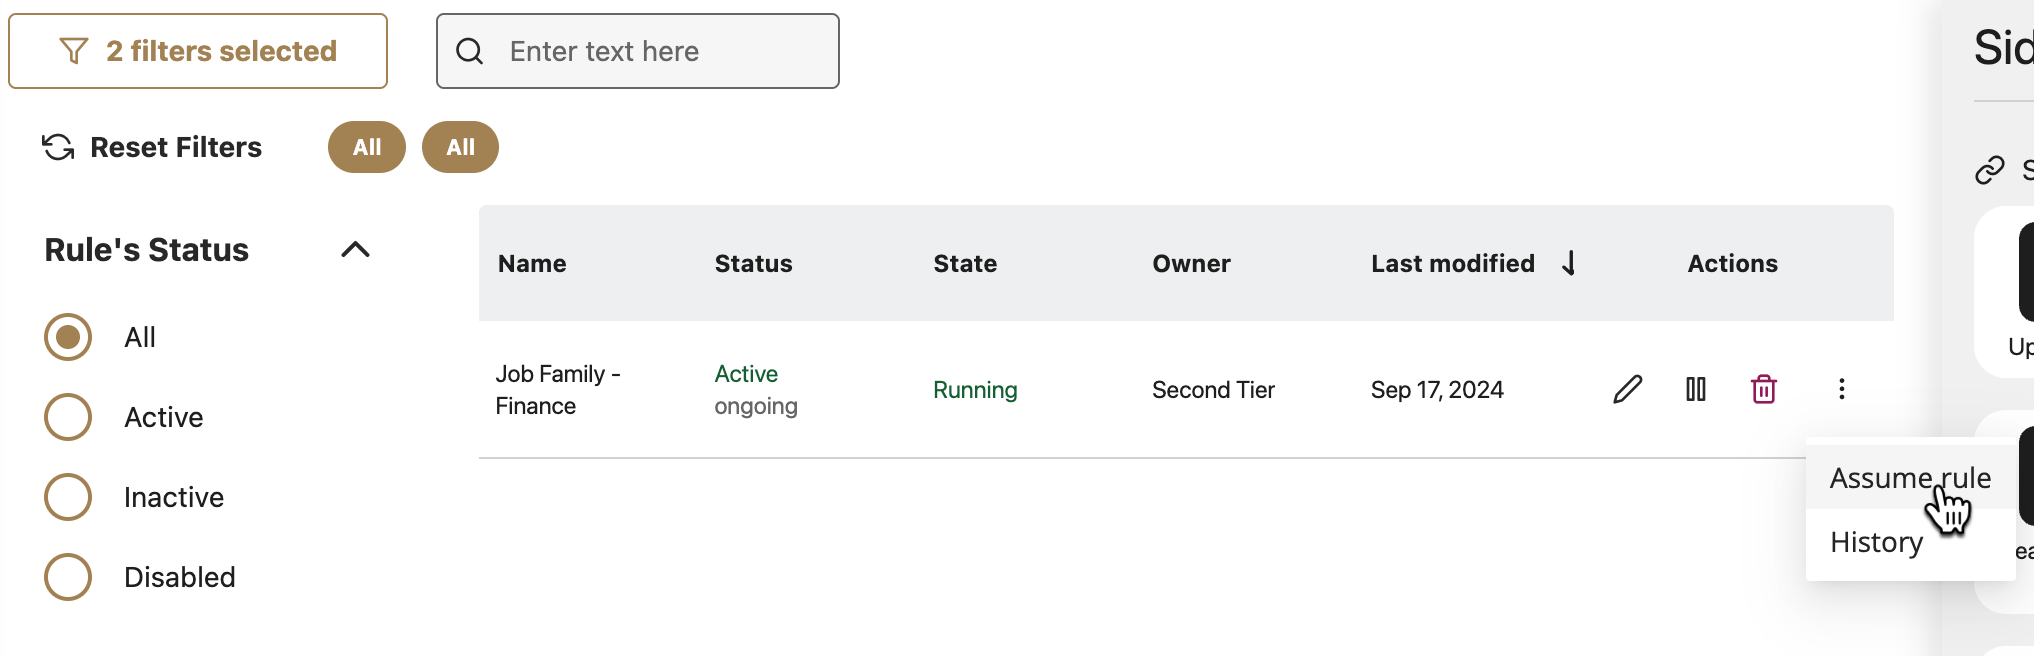Choose Assume rule from the menu

pos(1909,478)
